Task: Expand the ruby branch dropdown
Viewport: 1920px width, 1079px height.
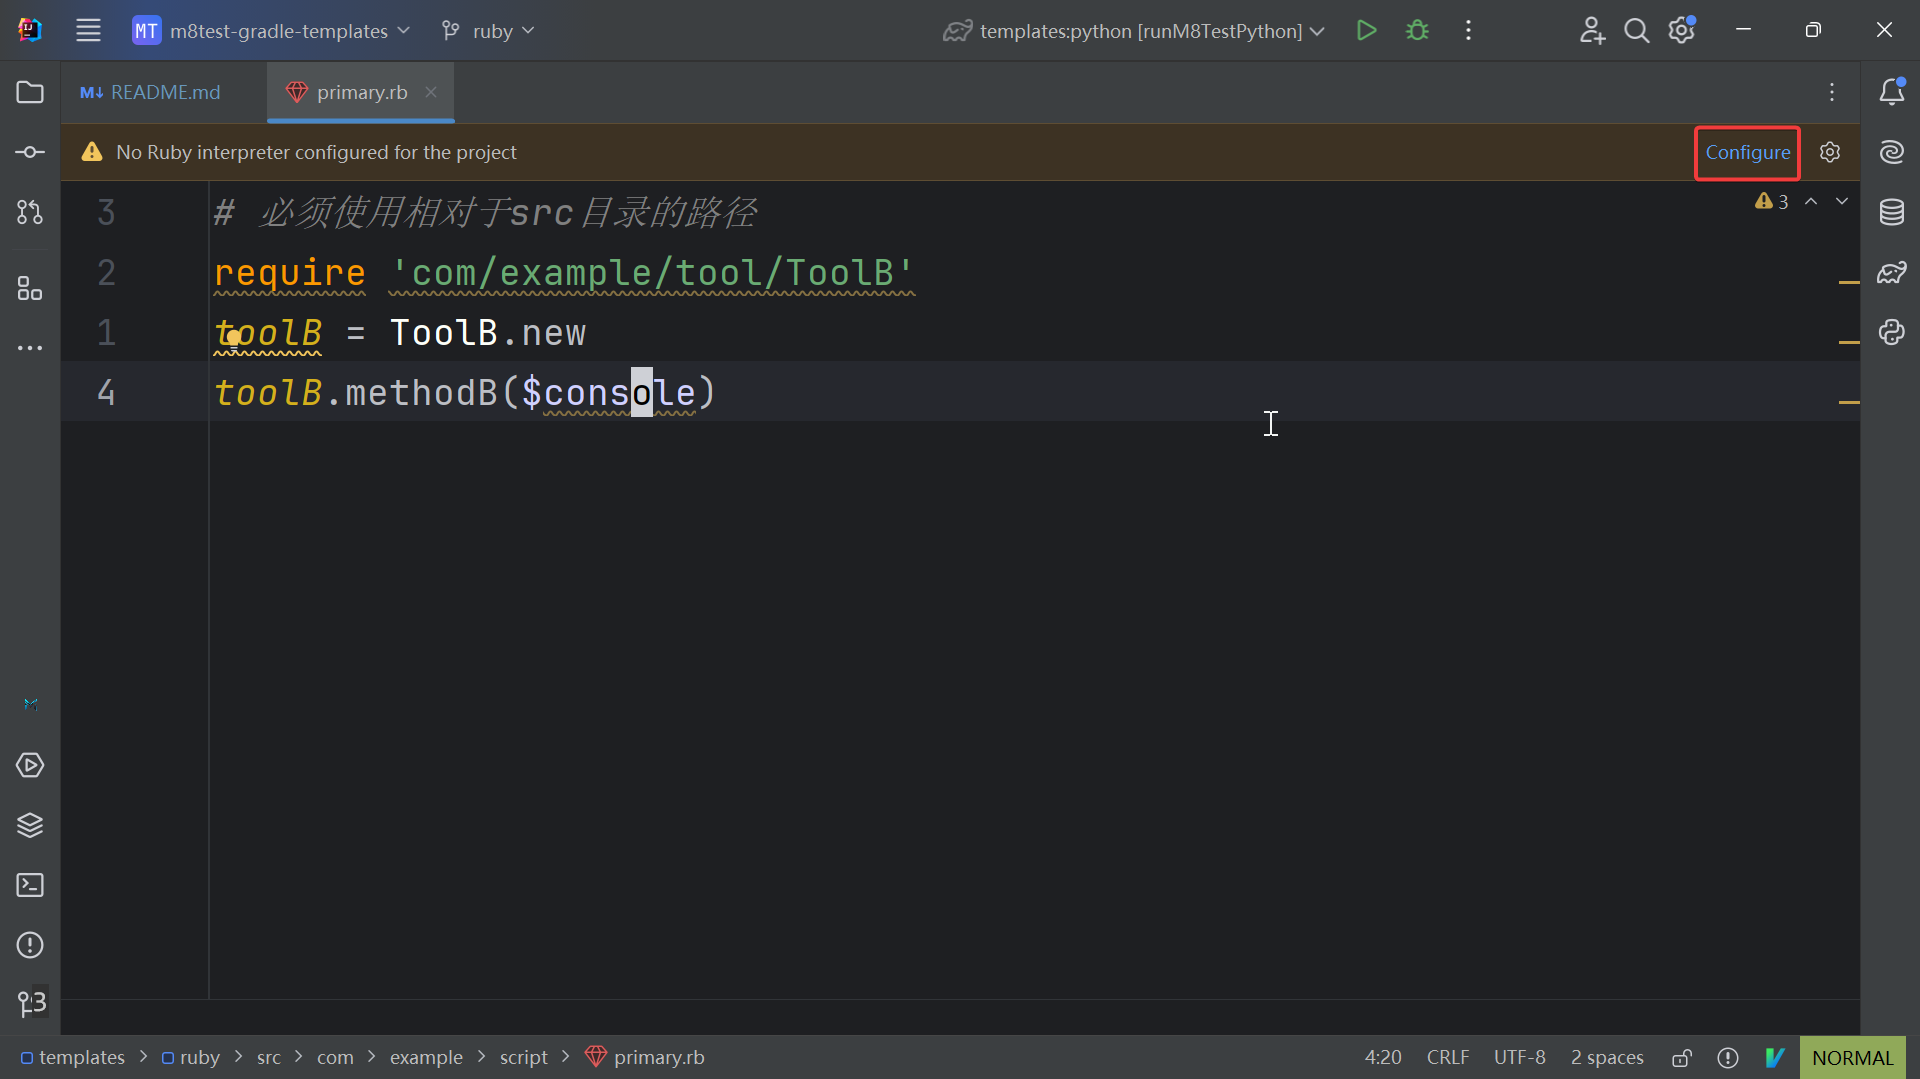Action: [489, 31]
